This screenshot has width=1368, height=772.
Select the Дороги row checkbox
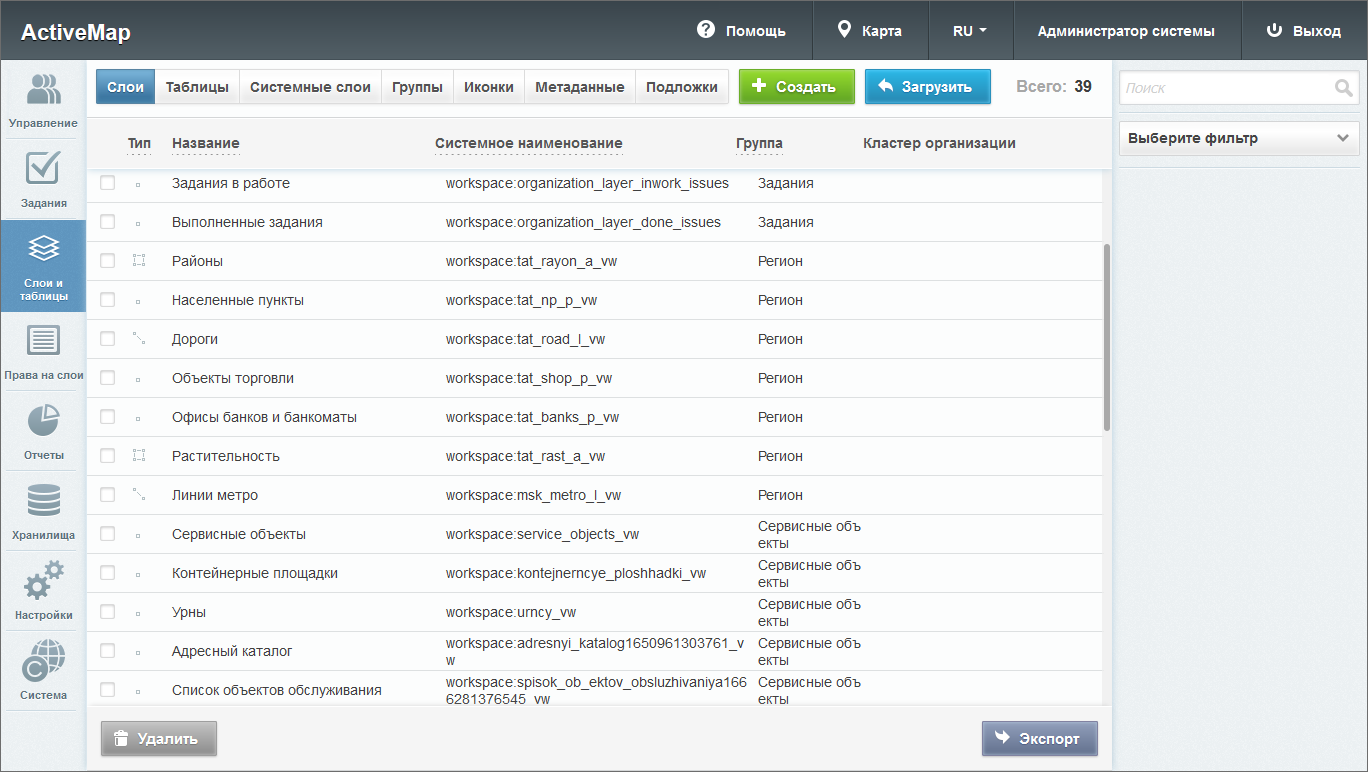pos(108,339)
